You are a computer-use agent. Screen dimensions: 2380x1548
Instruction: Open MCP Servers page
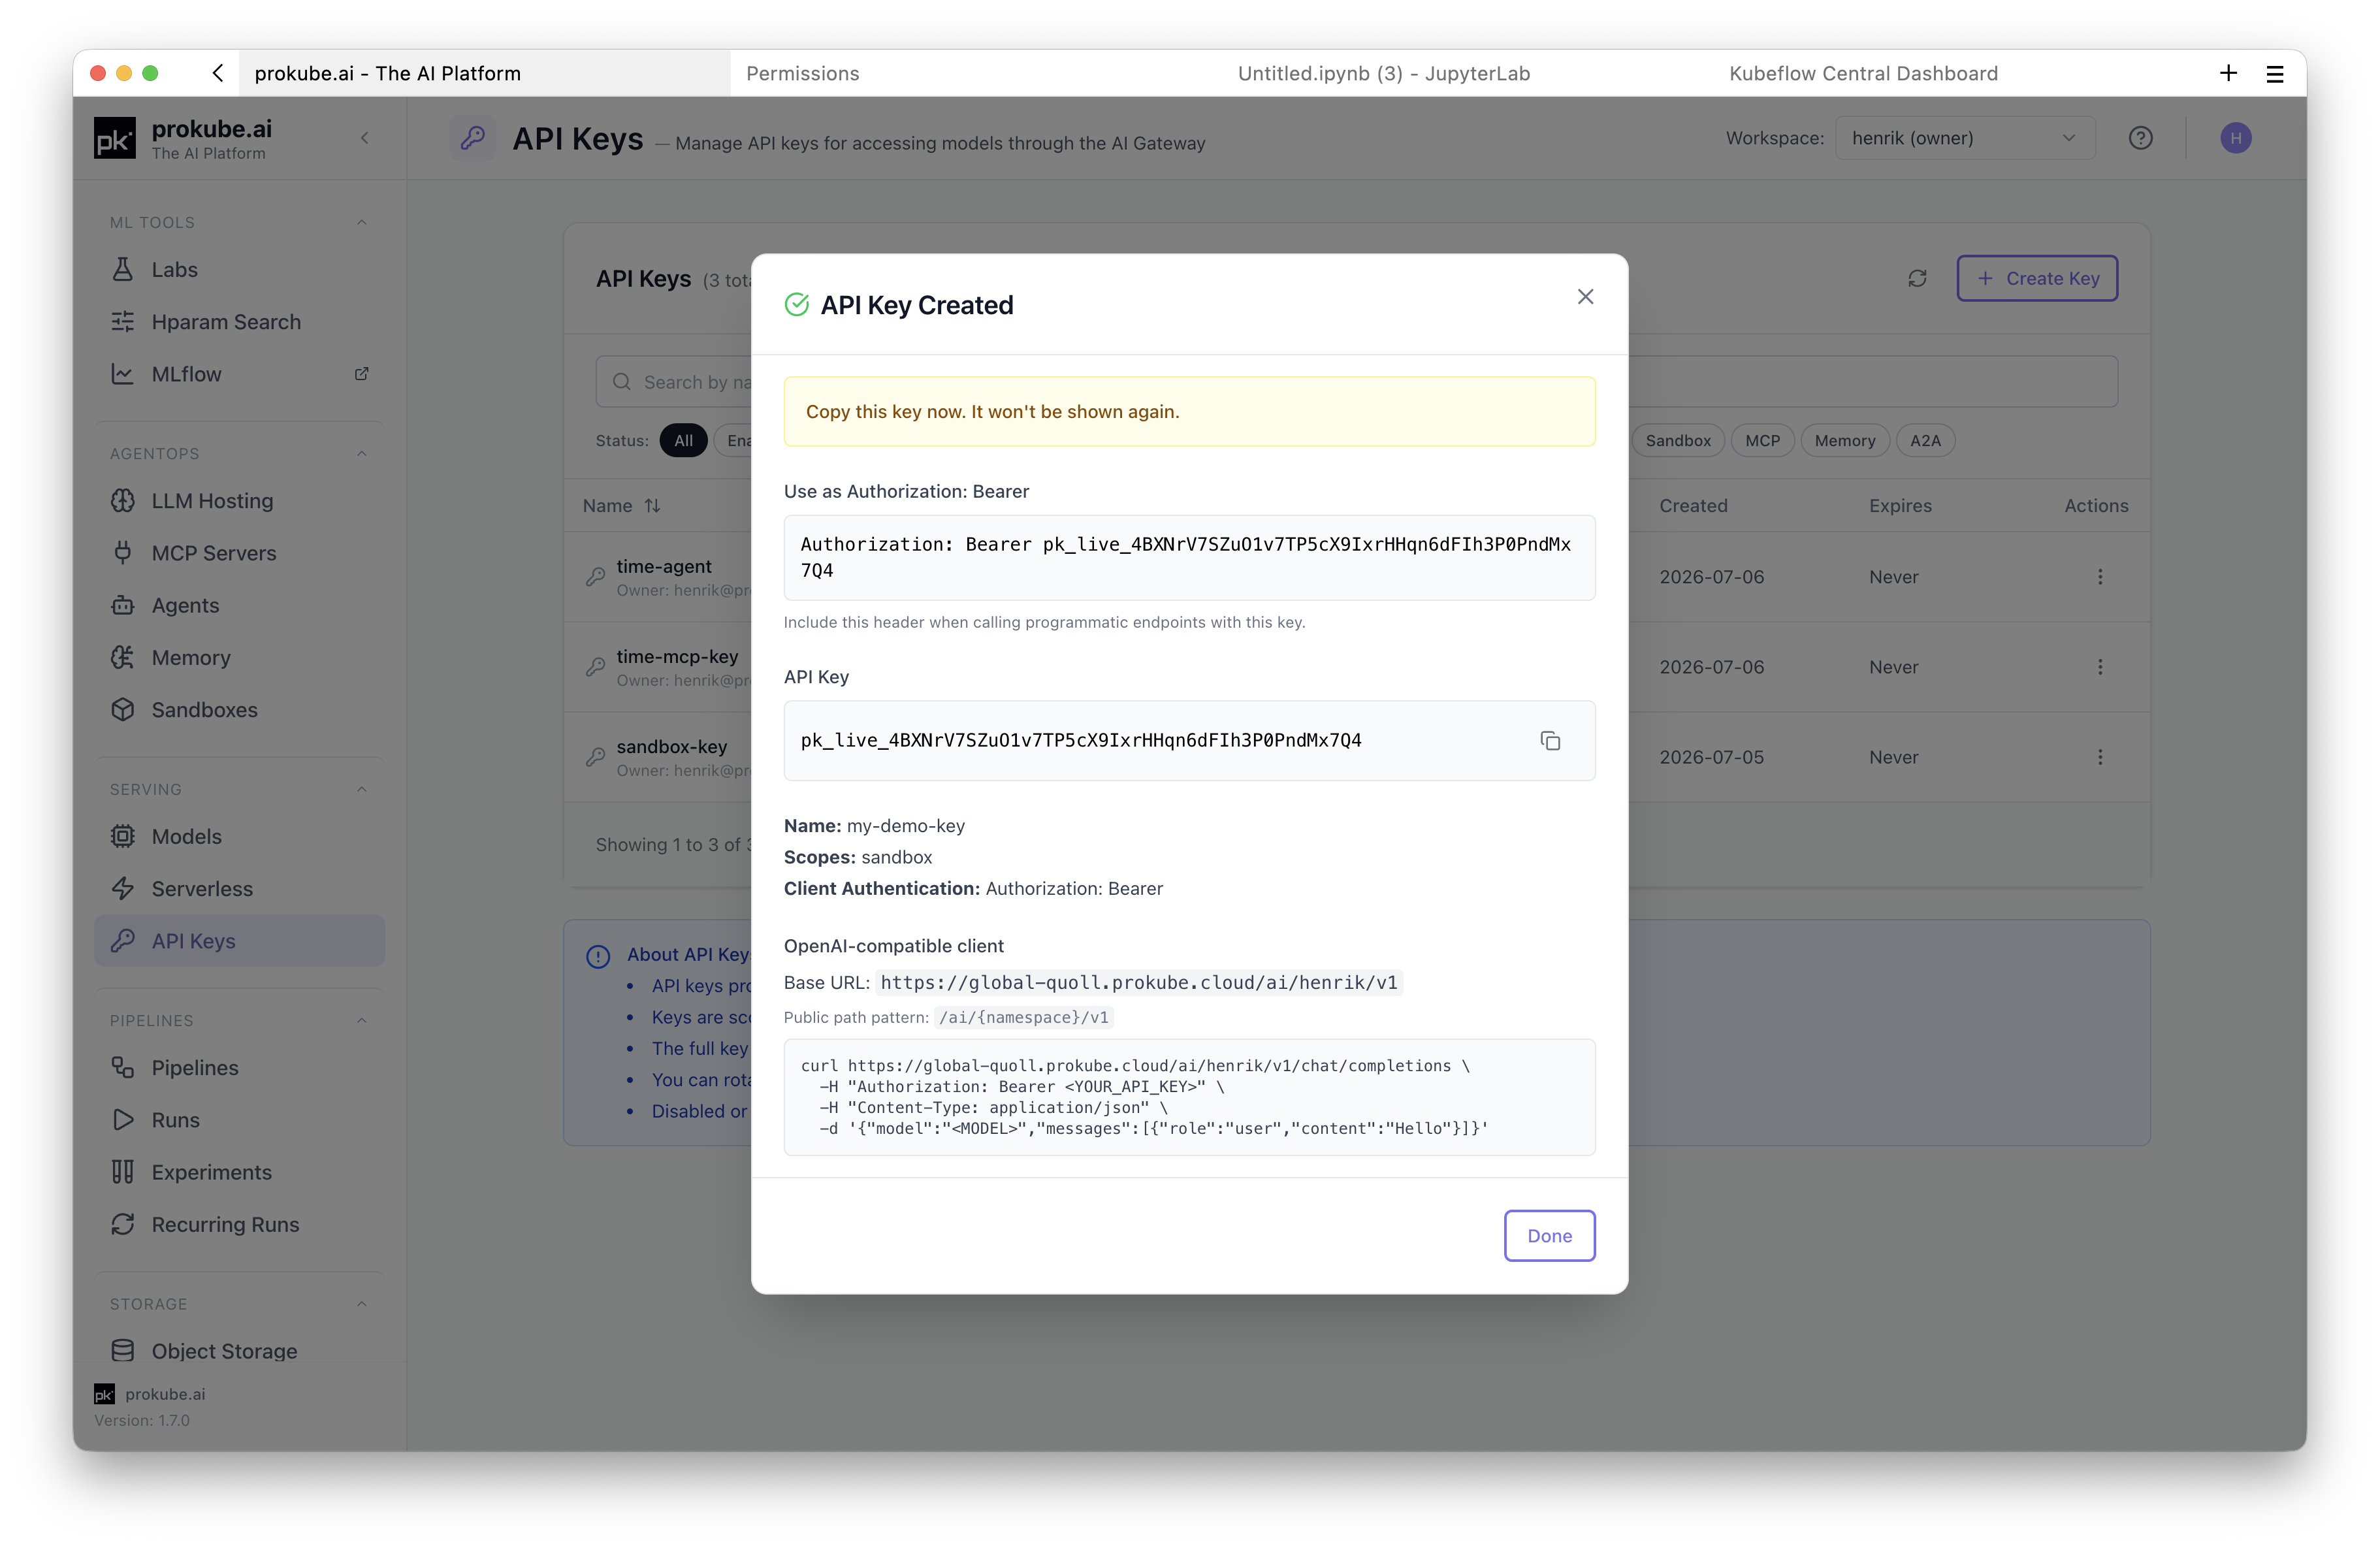[240, 553]
